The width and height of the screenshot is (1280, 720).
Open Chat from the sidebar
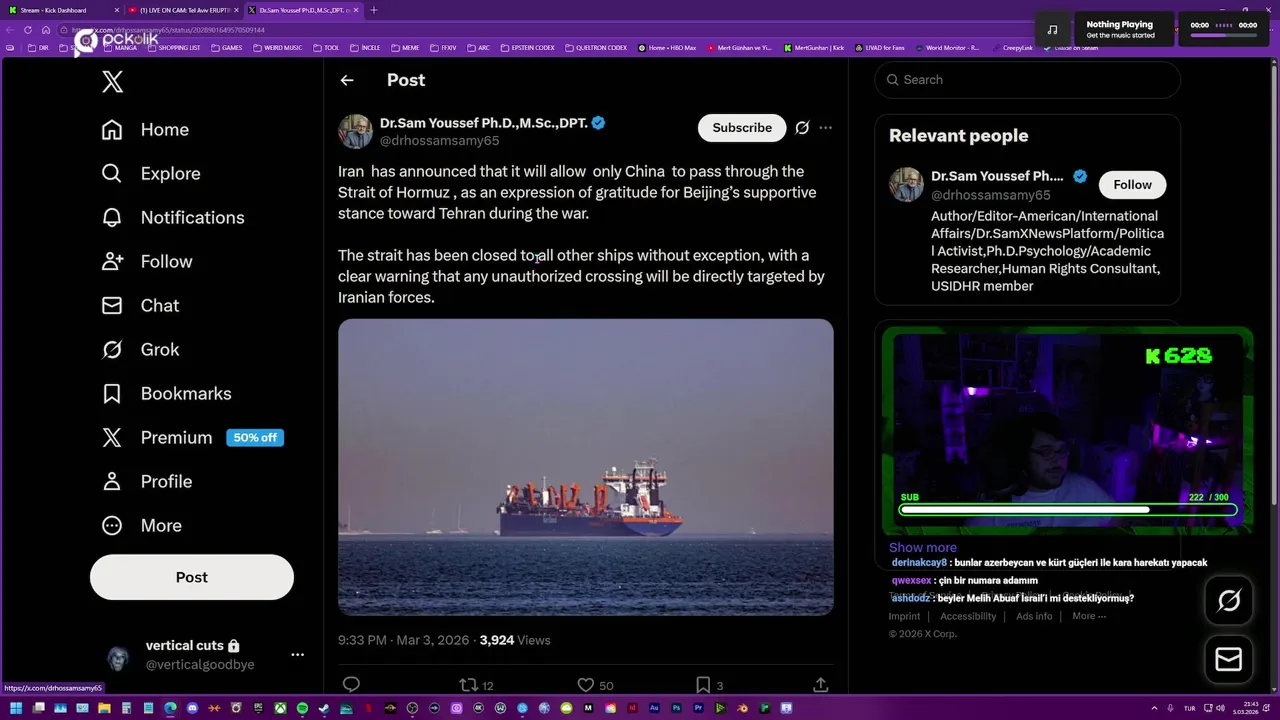[x=140, y=306]
